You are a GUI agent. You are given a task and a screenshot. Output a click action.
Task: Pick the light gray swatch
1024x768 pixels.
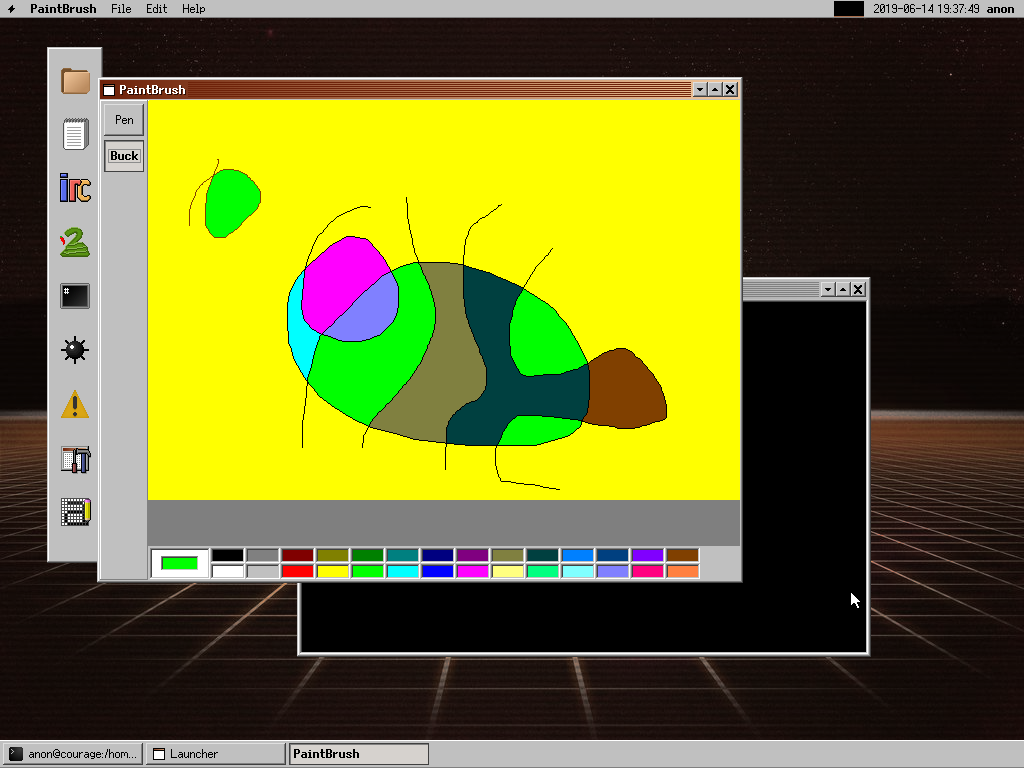click(263, 571)
